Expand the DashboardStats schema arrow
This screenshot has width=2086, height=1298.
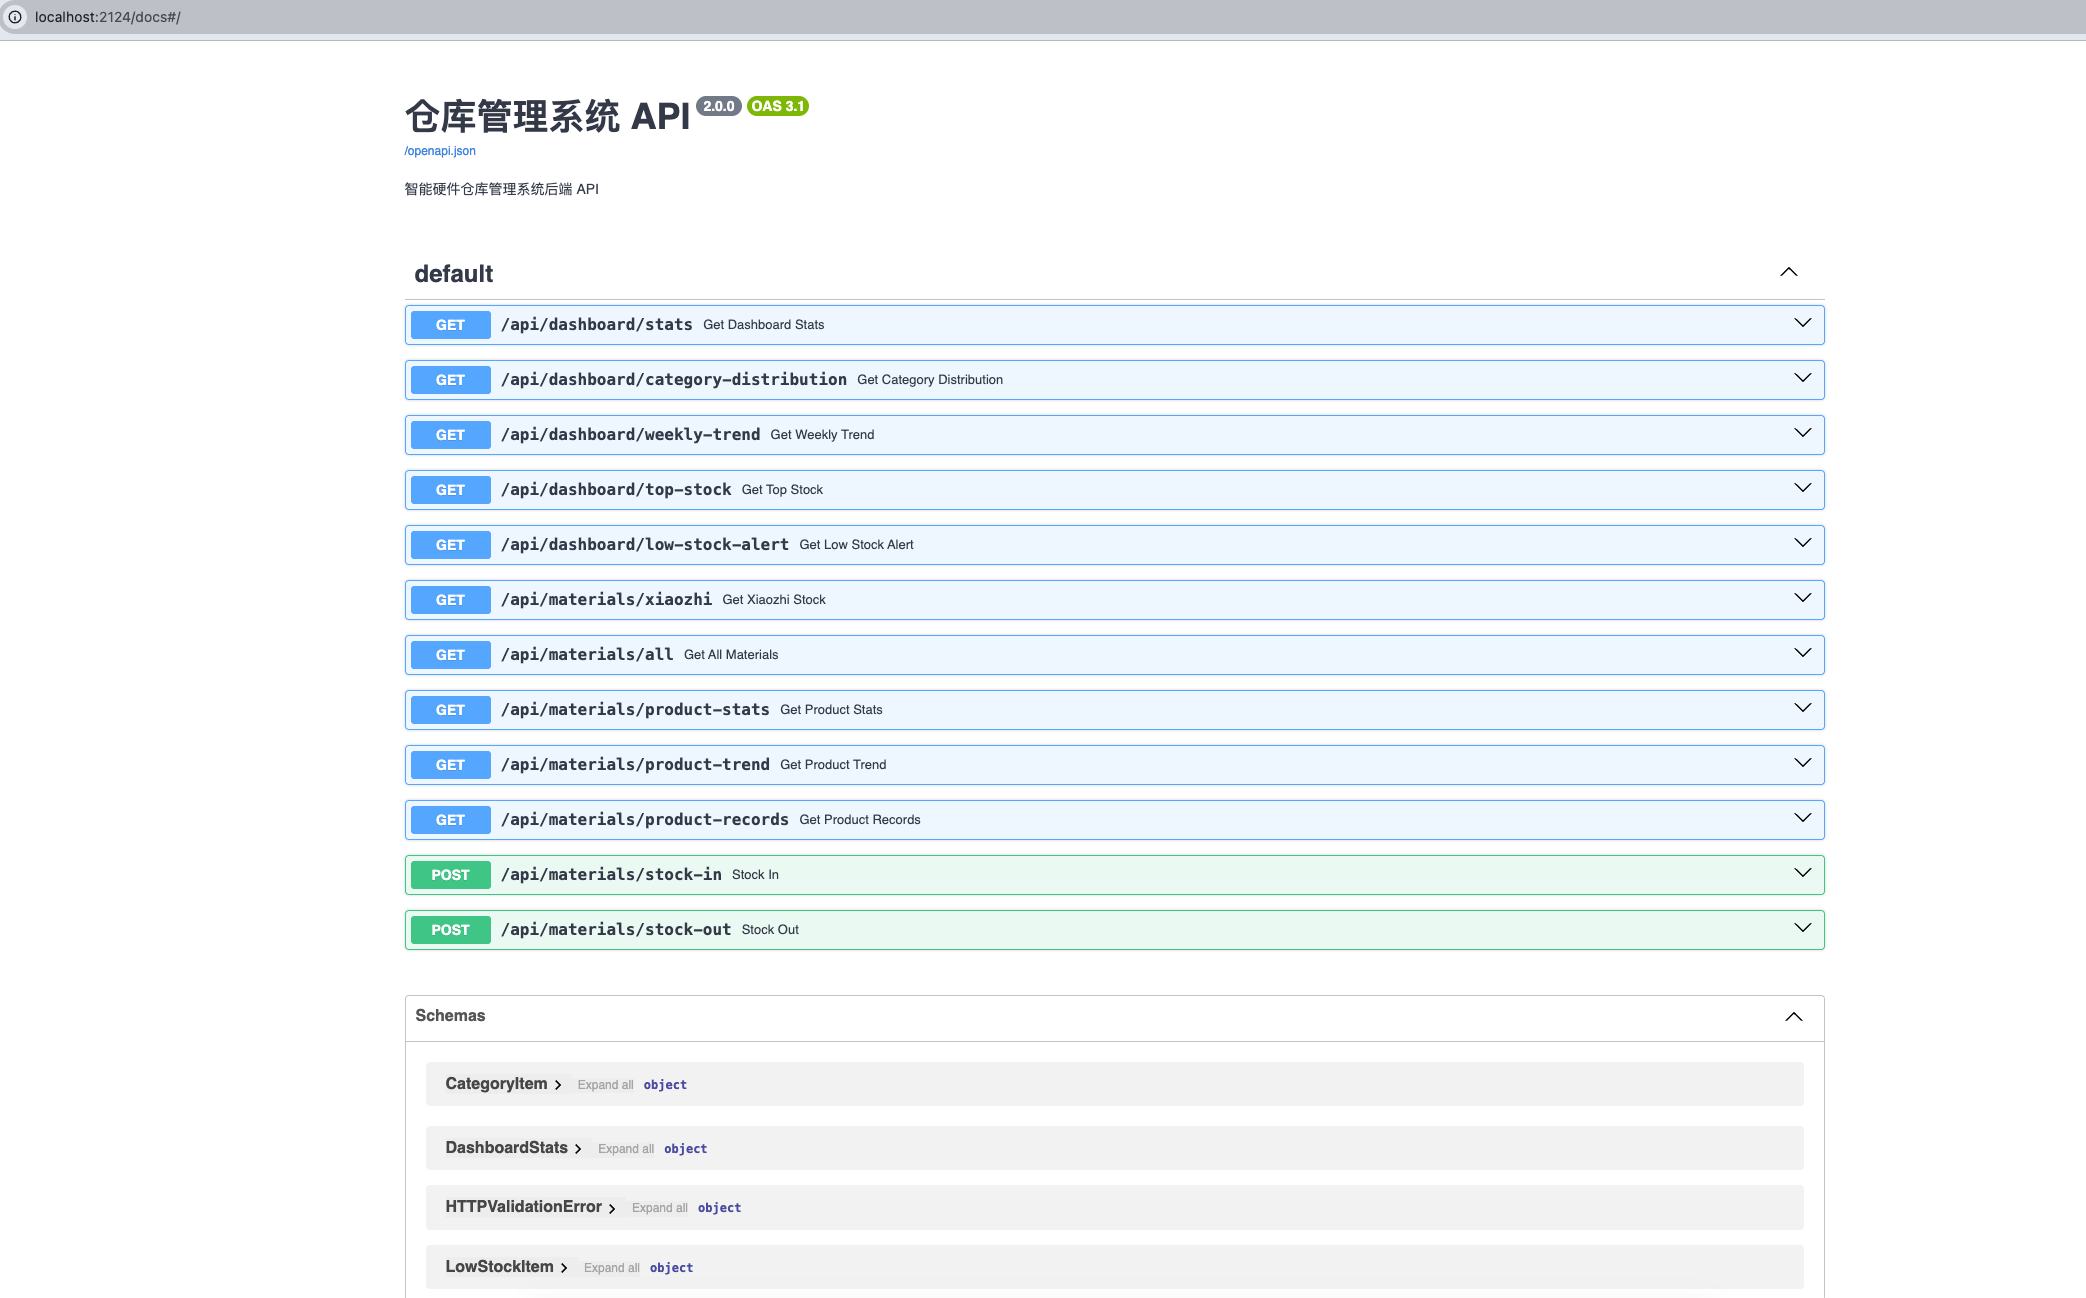pos(578,1149)
